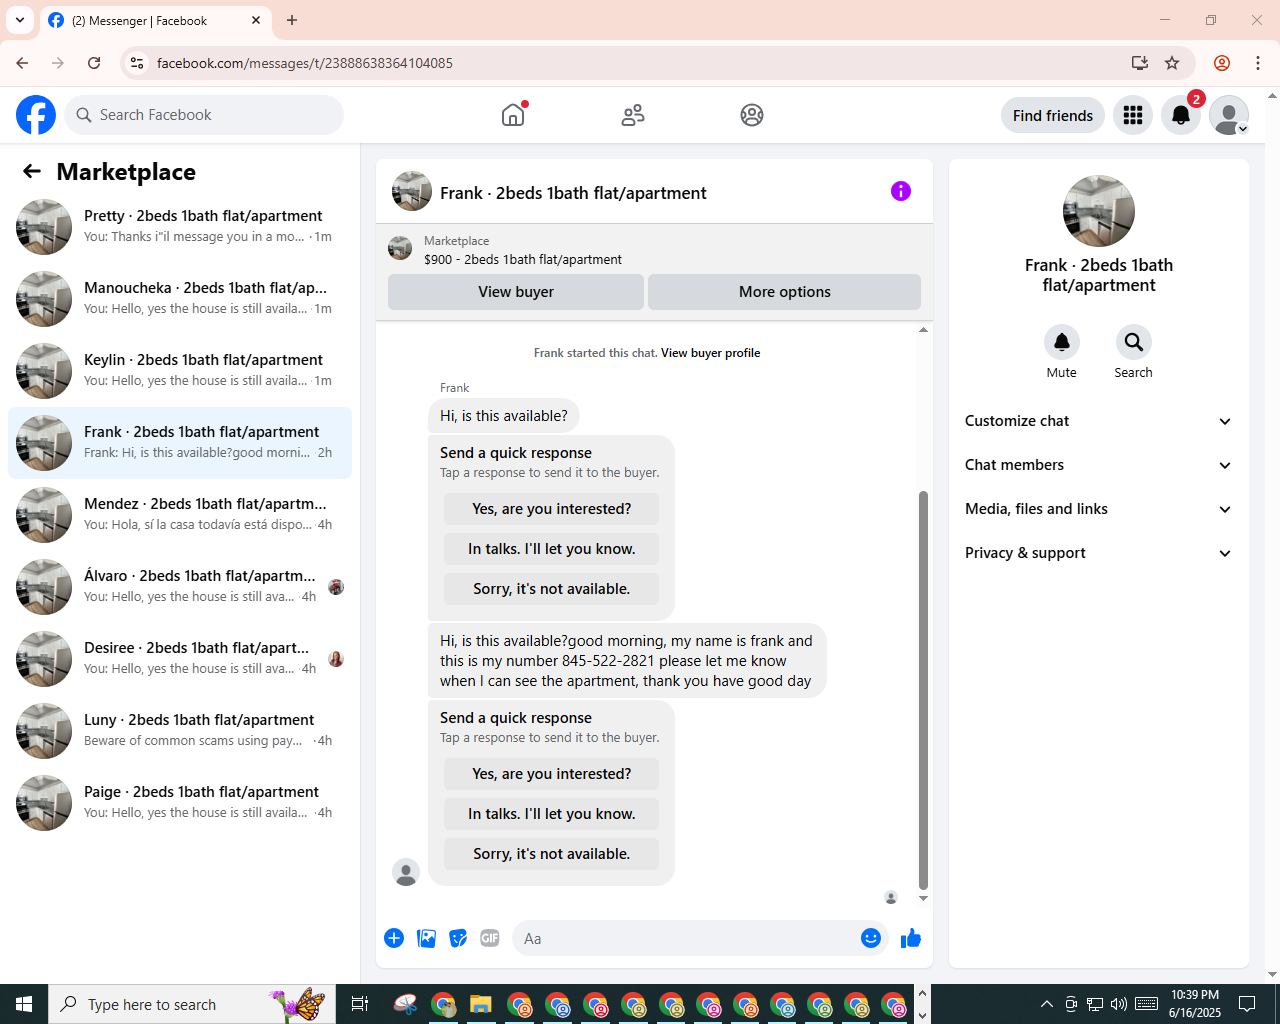Send second "Yes, are you interested?" quick response

552,774
